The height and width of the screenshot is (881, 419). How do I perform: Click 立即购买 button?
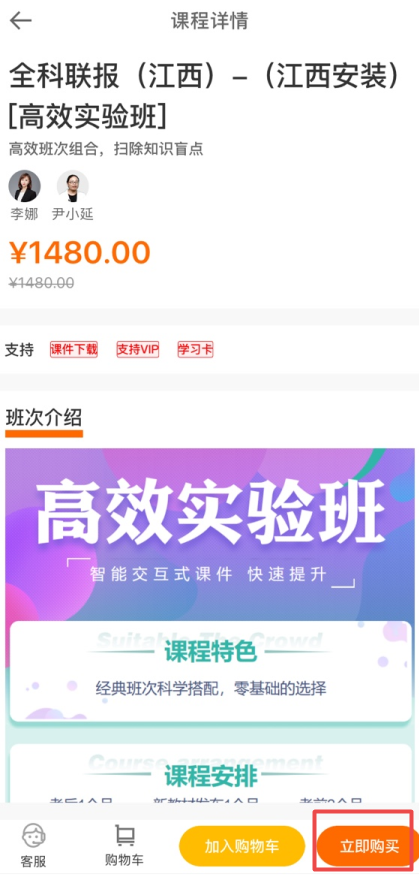tap(368, 846)
